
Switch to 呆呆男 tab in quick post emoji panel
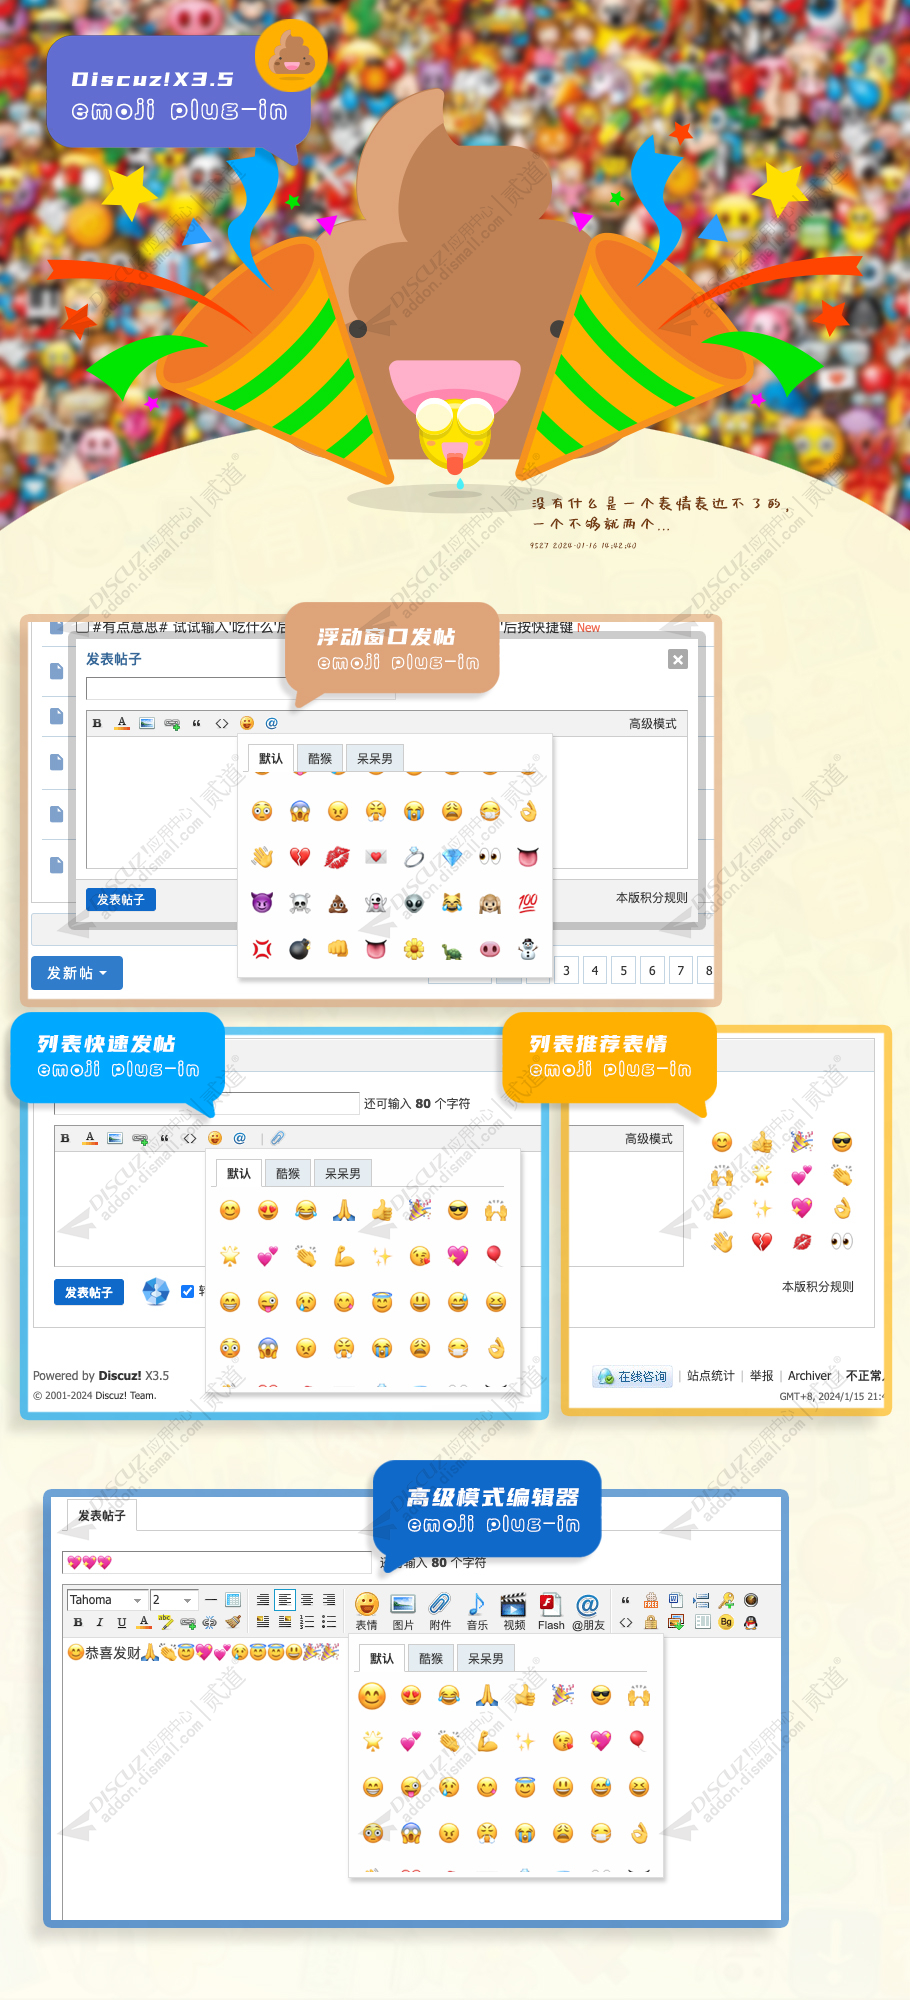pos(343,1174)
